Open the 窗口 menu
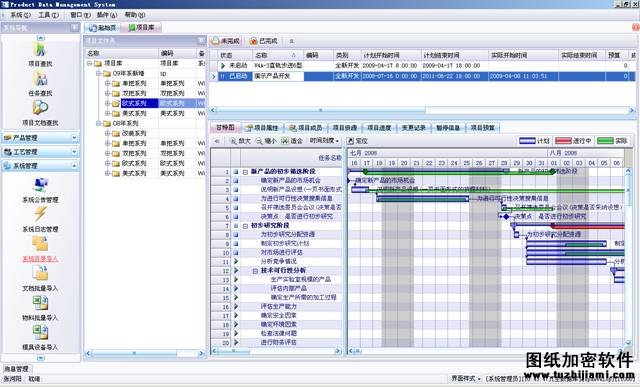Image resolution: width=640 pixels, height=387 pixels. [x=80, y=15]
